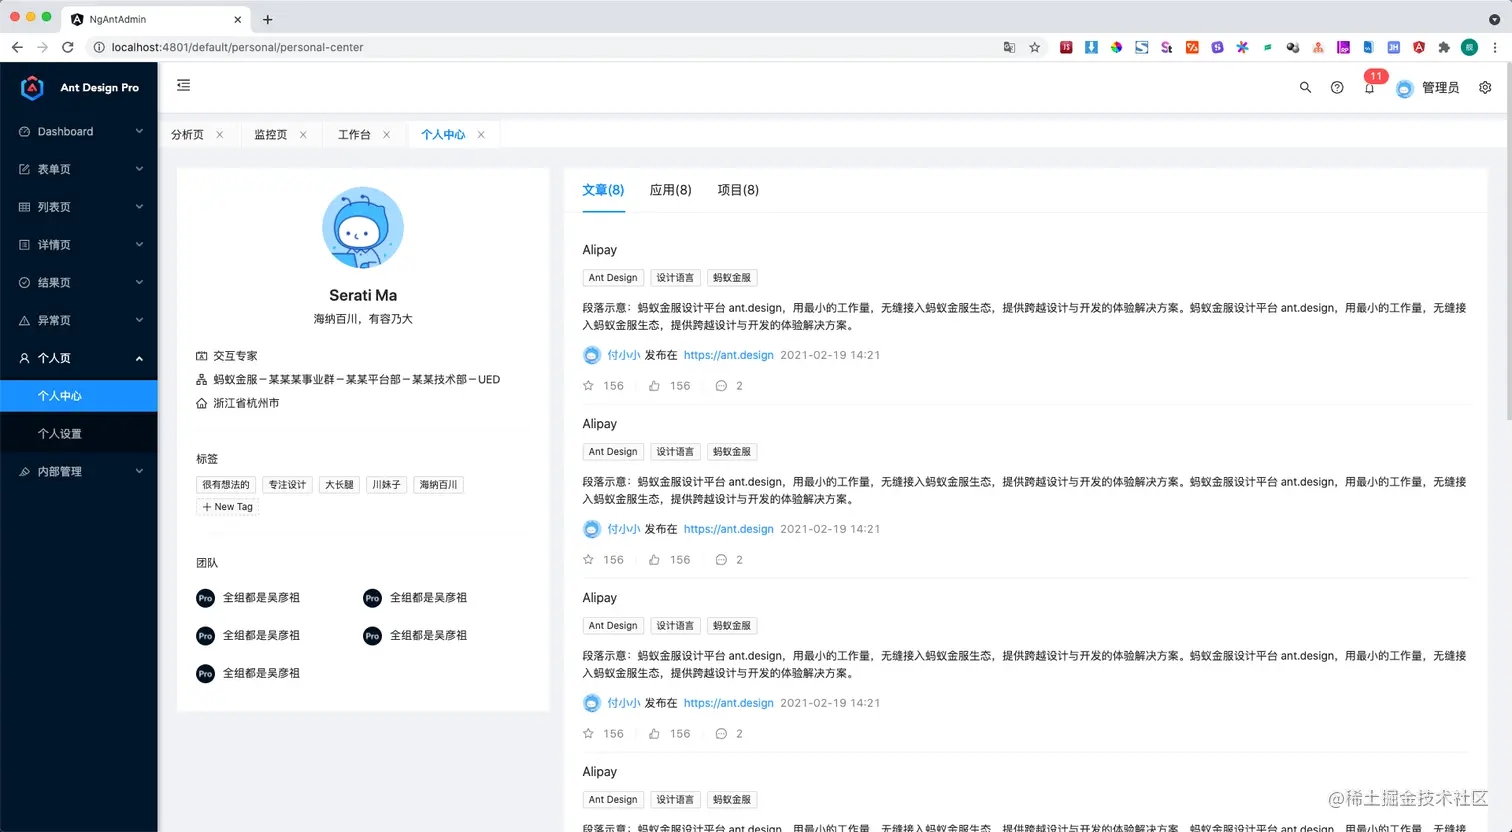The width and height of the screenshot is (1512, 832).
Task: Add a tag with New Tag button
Action: (228, 507)
